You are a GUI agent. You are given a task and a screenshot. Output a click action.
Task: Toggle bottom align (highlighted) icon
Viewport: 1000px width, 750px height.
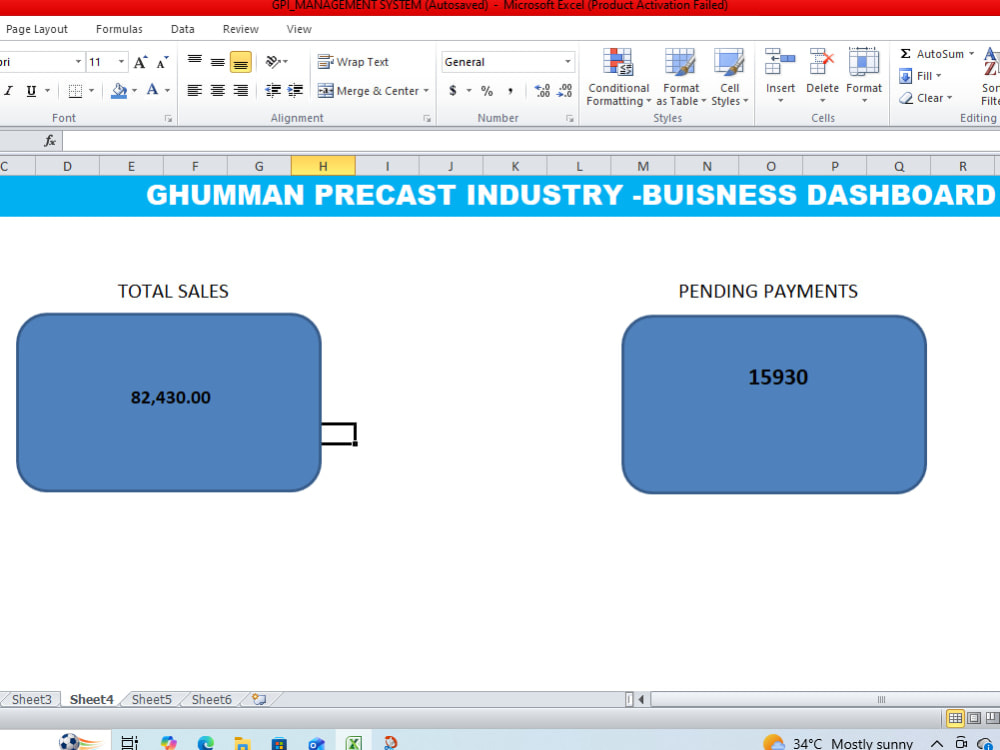point(240,62)
